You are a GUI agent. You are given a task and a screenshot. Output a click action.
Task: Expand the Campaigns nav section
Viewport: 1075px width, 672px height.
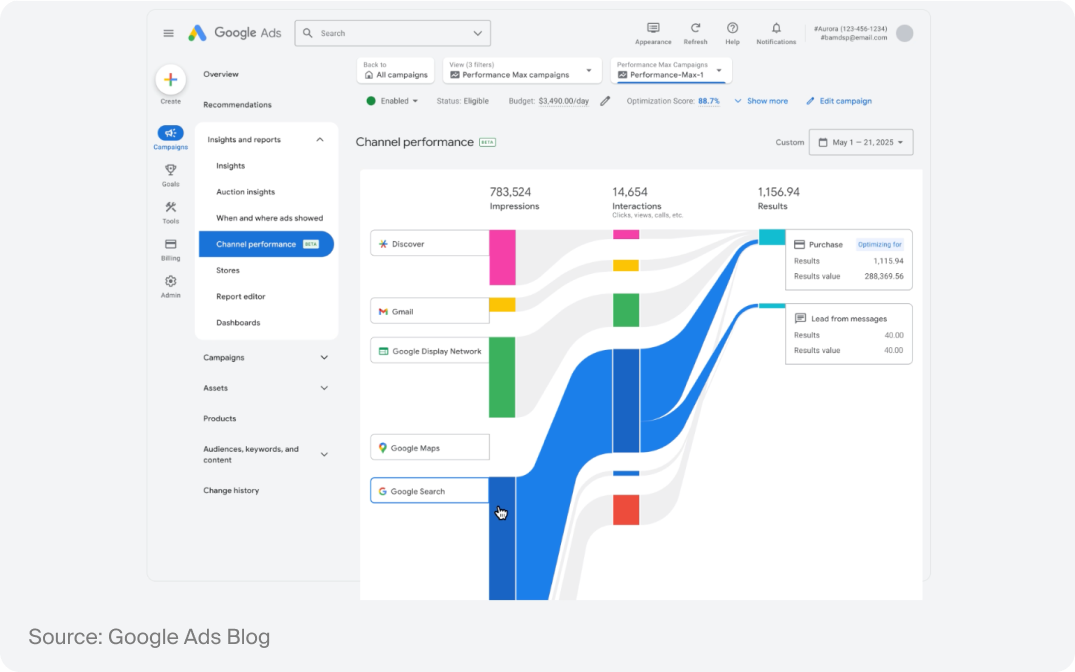pyautogui.click(x=324, y=357)
